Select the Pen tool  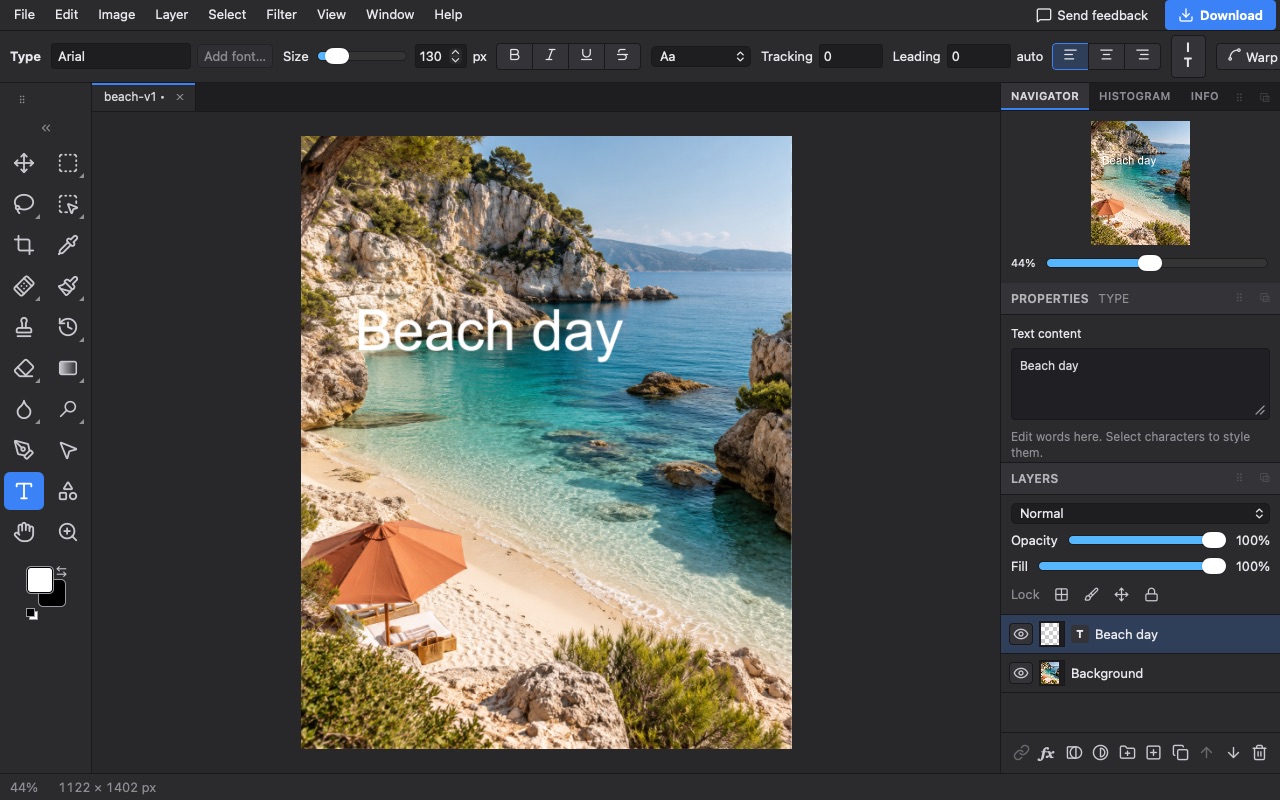(24, 450)
